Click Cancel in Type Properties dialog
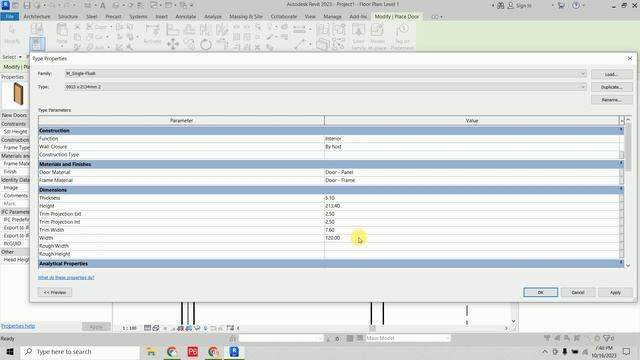 [578, 292]
